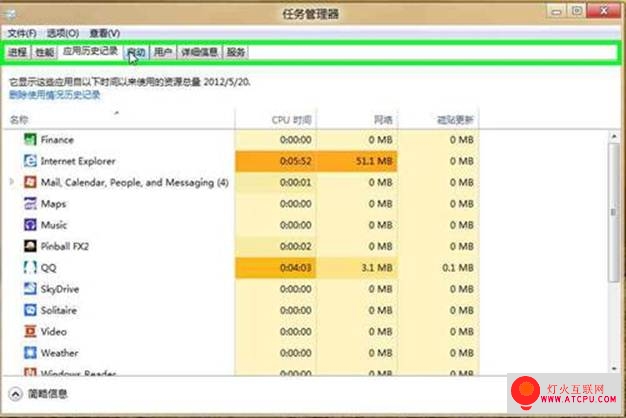Click the 51.1 MB network cell
The height and width of the screenshot is (418, 626).
357,161
